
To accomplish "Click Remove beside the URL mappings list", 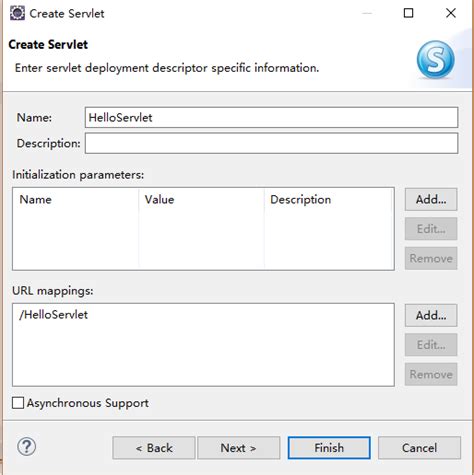I will [431, 374].
